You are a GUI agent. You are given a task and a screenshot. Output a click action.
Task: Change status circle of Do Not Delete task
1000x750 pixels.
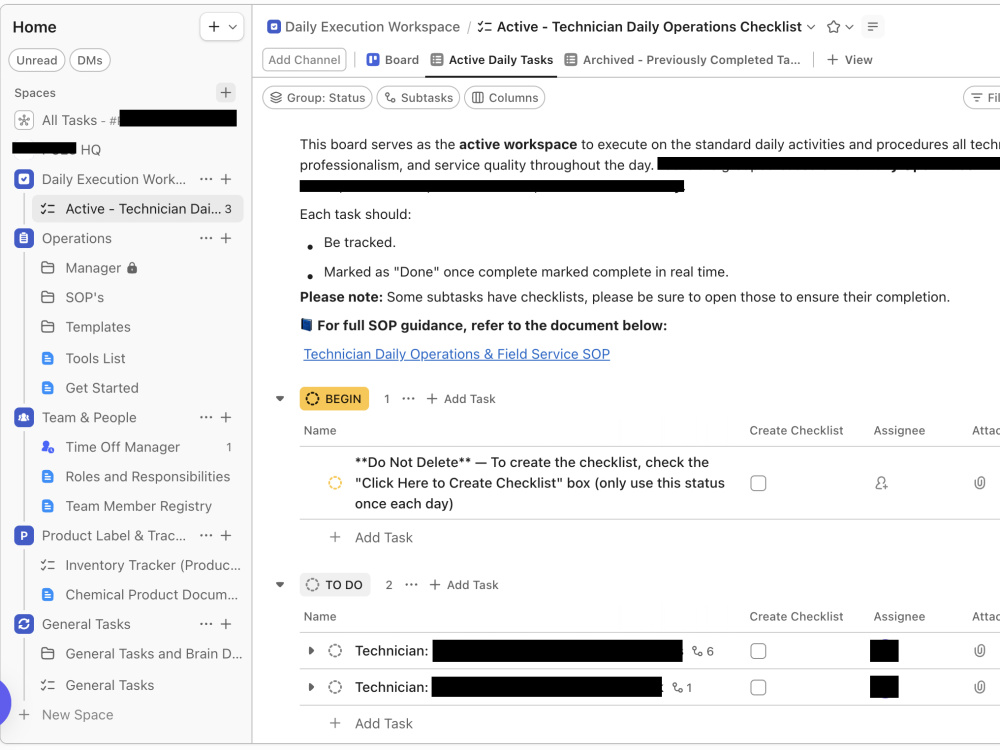coord(335,483)
